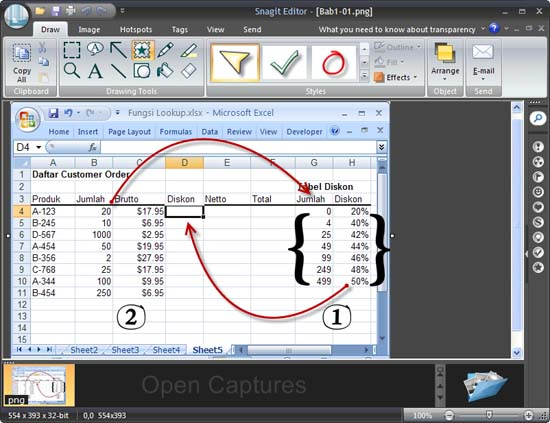This screenshot has height=423, width=550.
Task: Open the dropdown arrow beside transparency tip
Action: click(483, 28)
